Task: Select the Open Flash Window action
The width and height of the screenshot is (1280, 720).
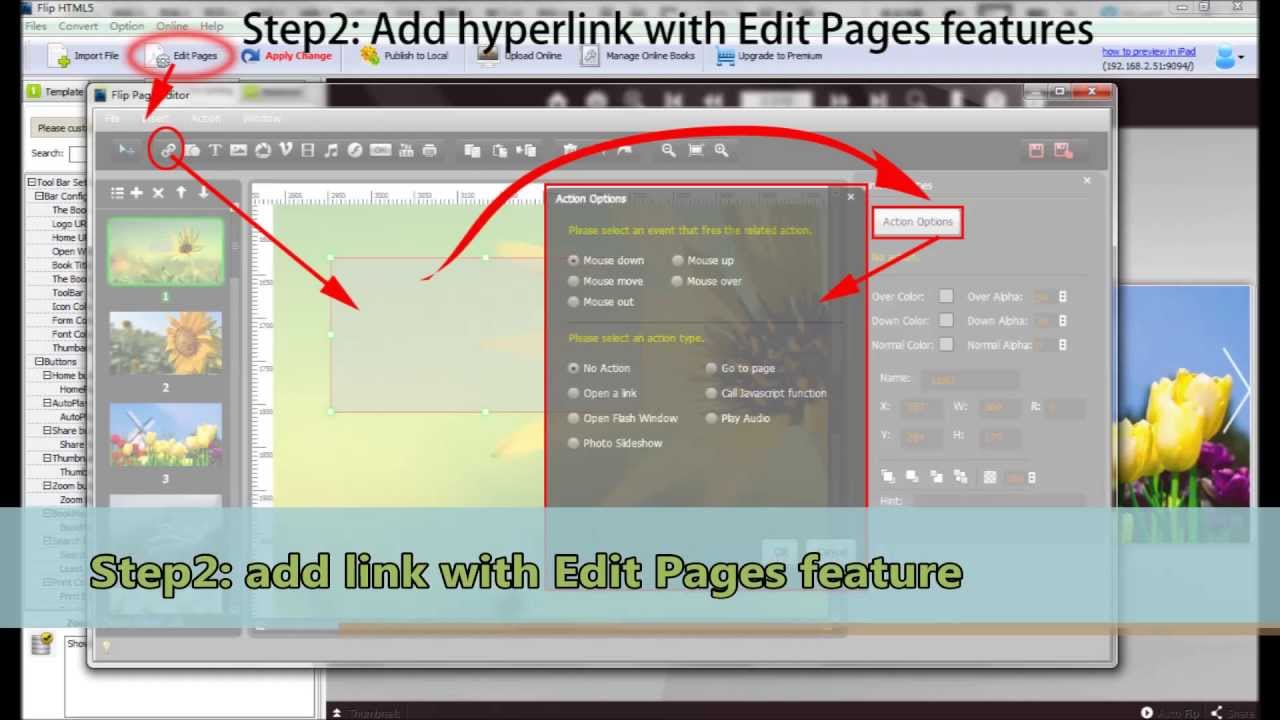Action: point(574,418)
